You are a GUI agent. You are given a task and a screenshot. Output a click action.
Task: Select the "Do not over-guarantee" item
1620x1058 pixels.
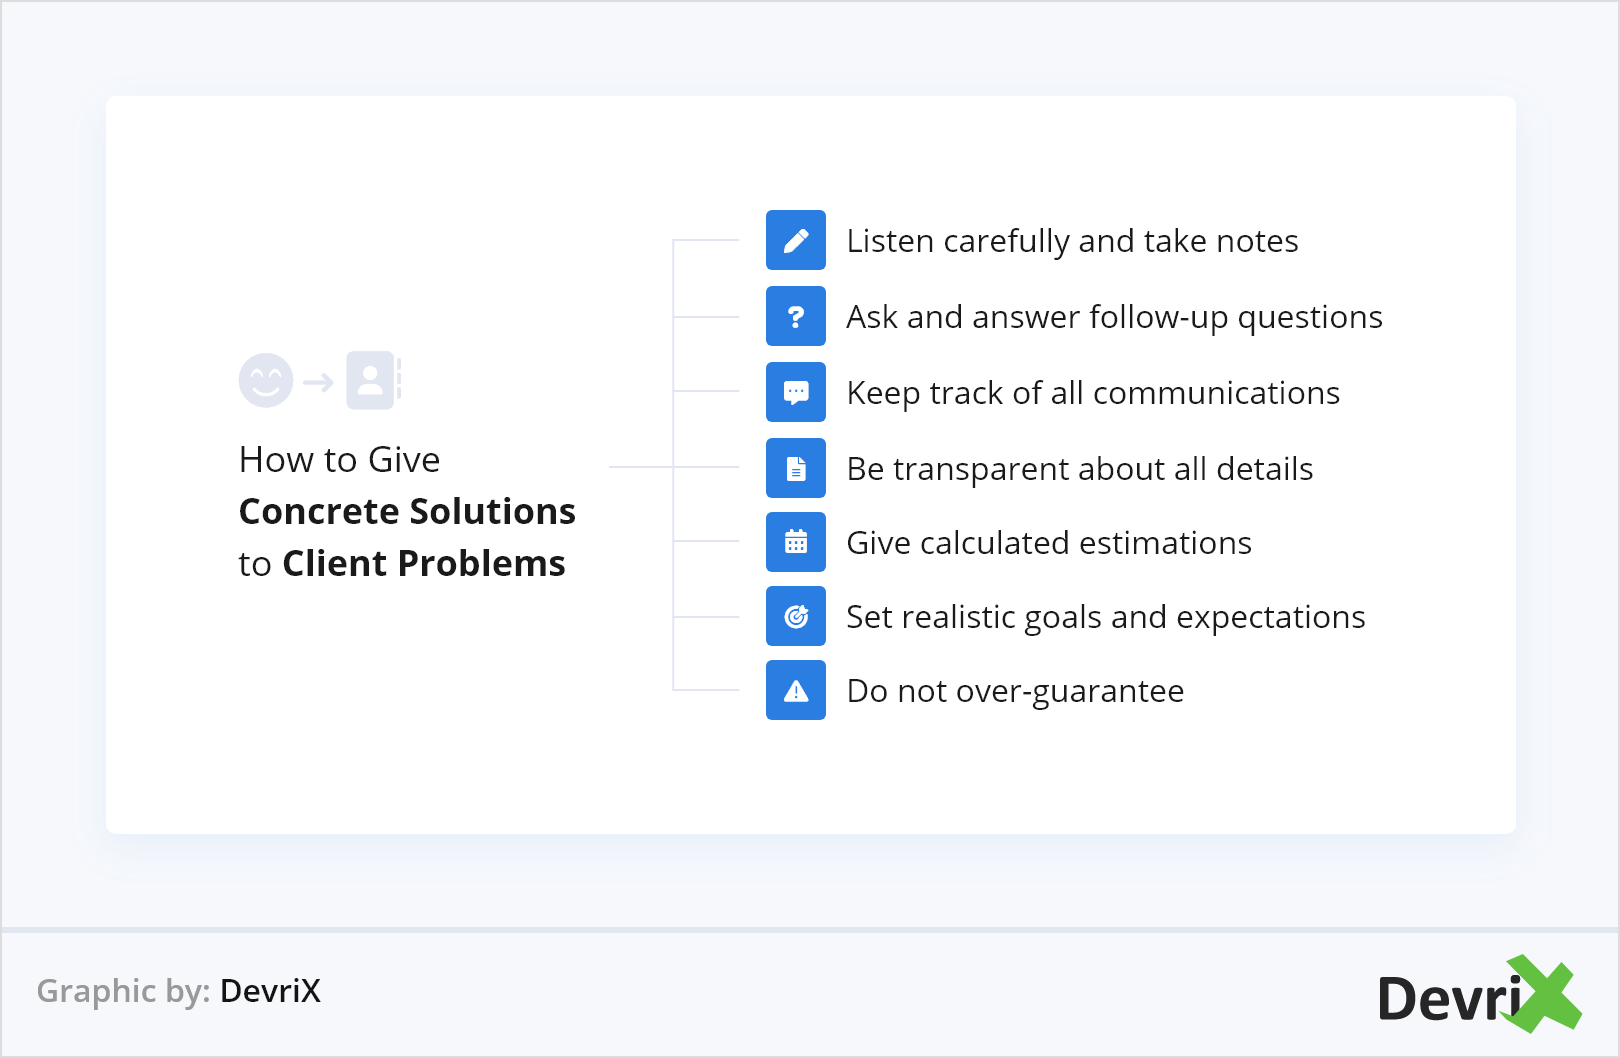coord(1015,691)
